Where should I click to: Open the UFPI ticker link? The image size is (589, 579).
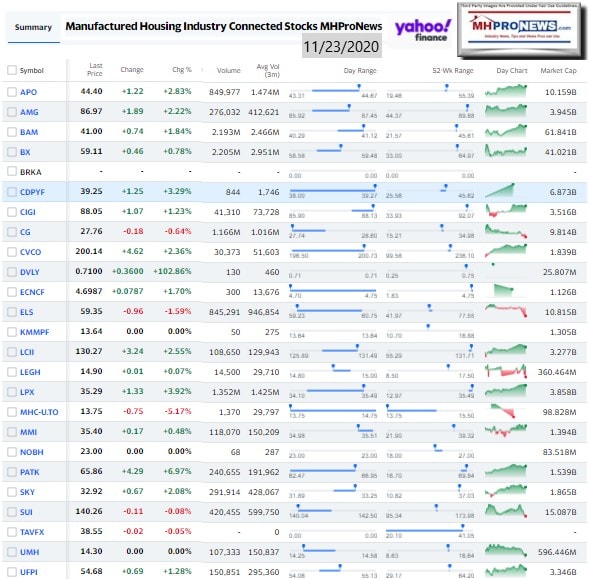point(29,572)
